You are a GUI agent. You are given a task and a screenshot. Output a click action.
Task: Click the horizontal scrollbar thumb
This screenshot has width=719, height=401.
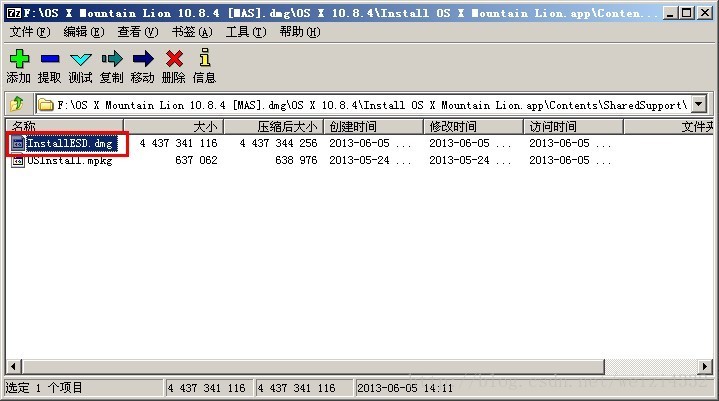[x=313, y=366]
